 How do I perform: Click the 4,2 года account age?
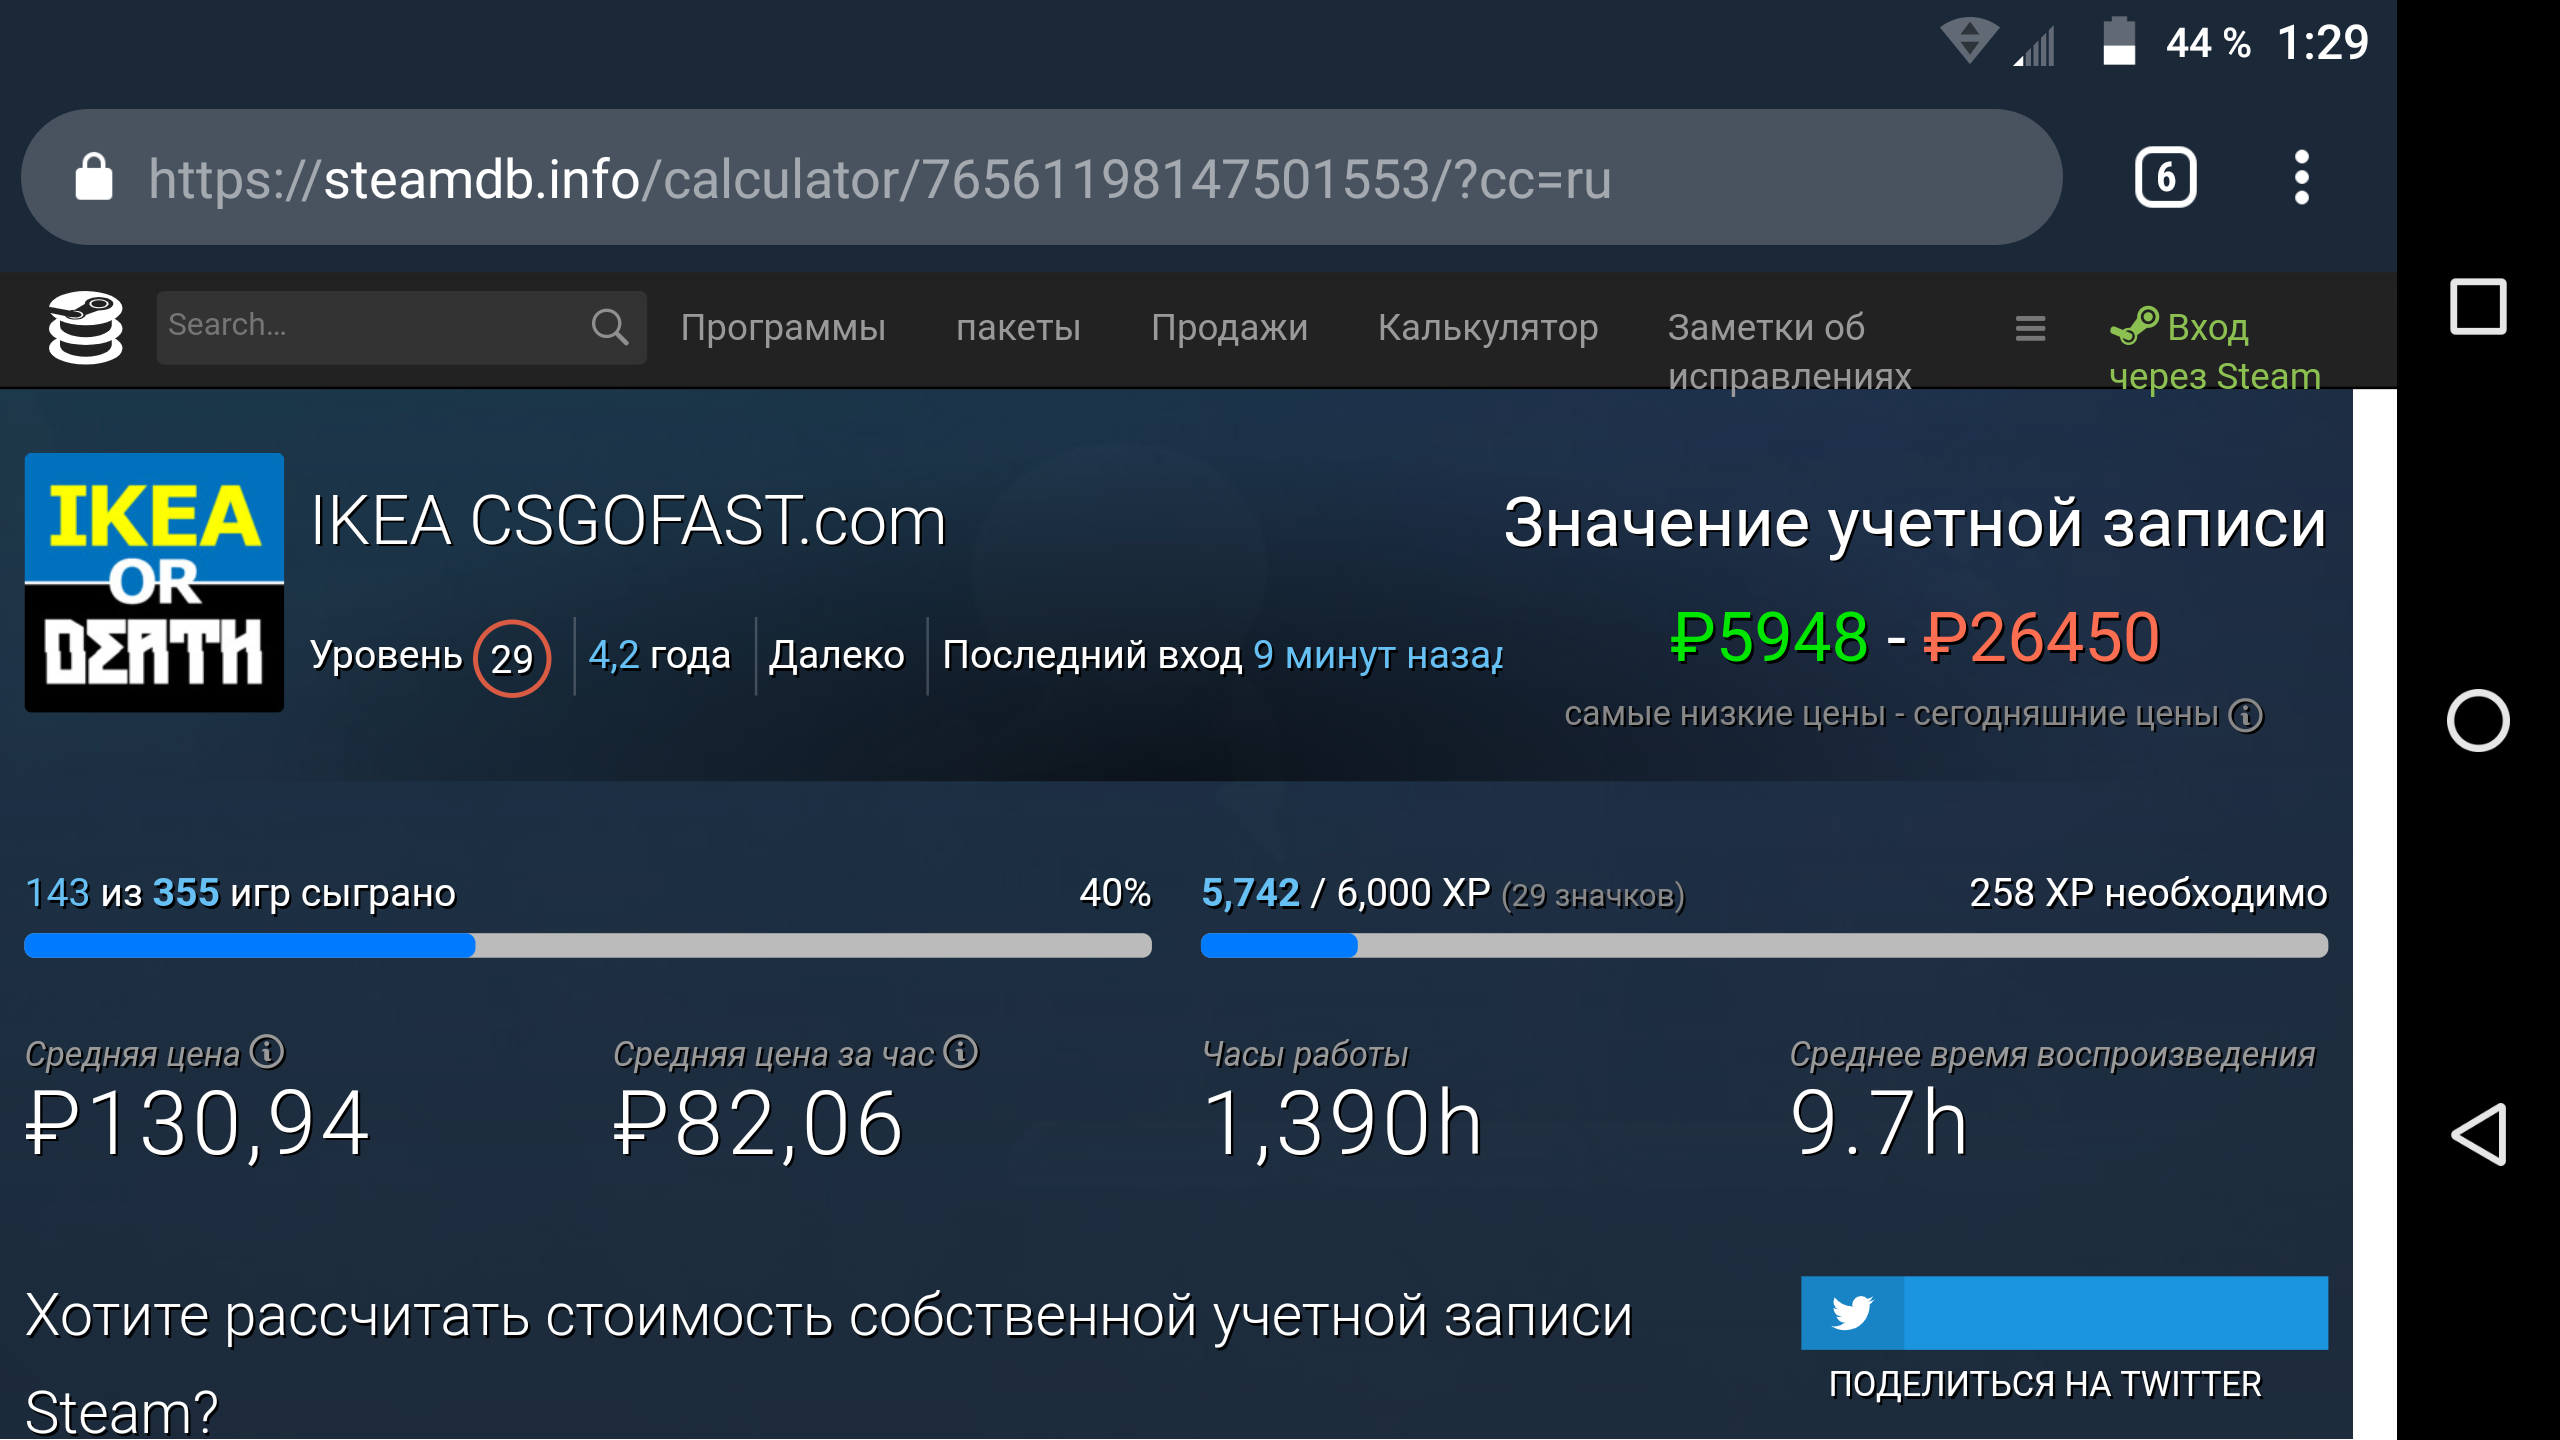tap(660, 655)
